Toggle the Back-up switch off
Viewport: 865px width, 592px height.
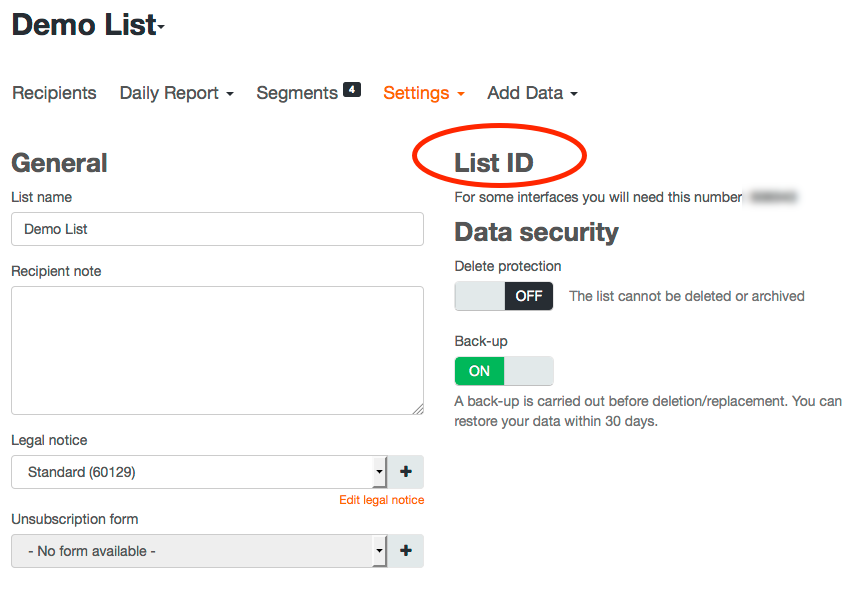[503, 371]
